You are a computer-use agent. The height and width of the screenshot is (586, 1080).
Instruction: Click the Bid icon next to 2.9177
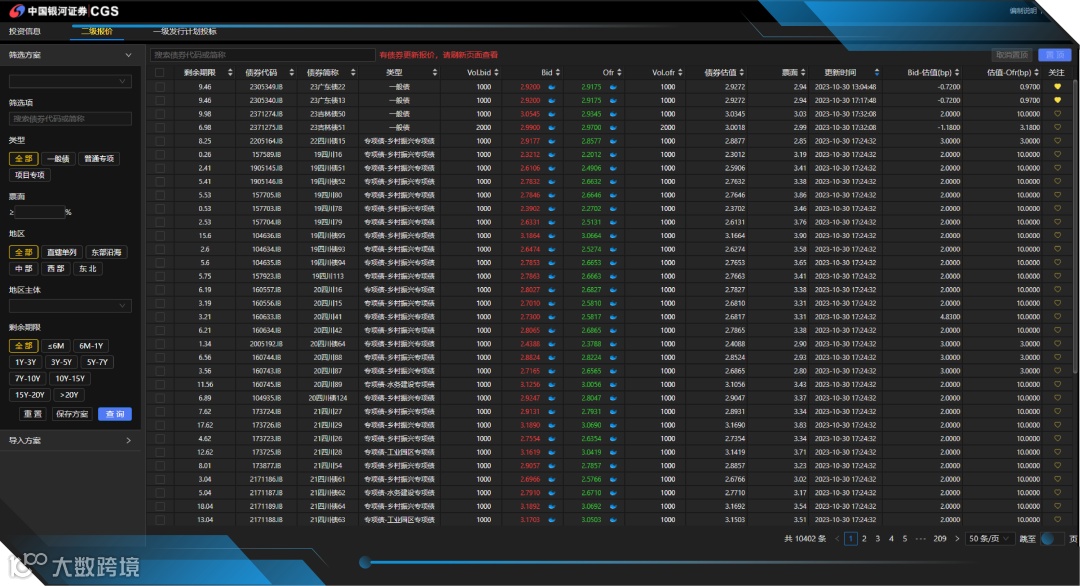click(552, 141)
